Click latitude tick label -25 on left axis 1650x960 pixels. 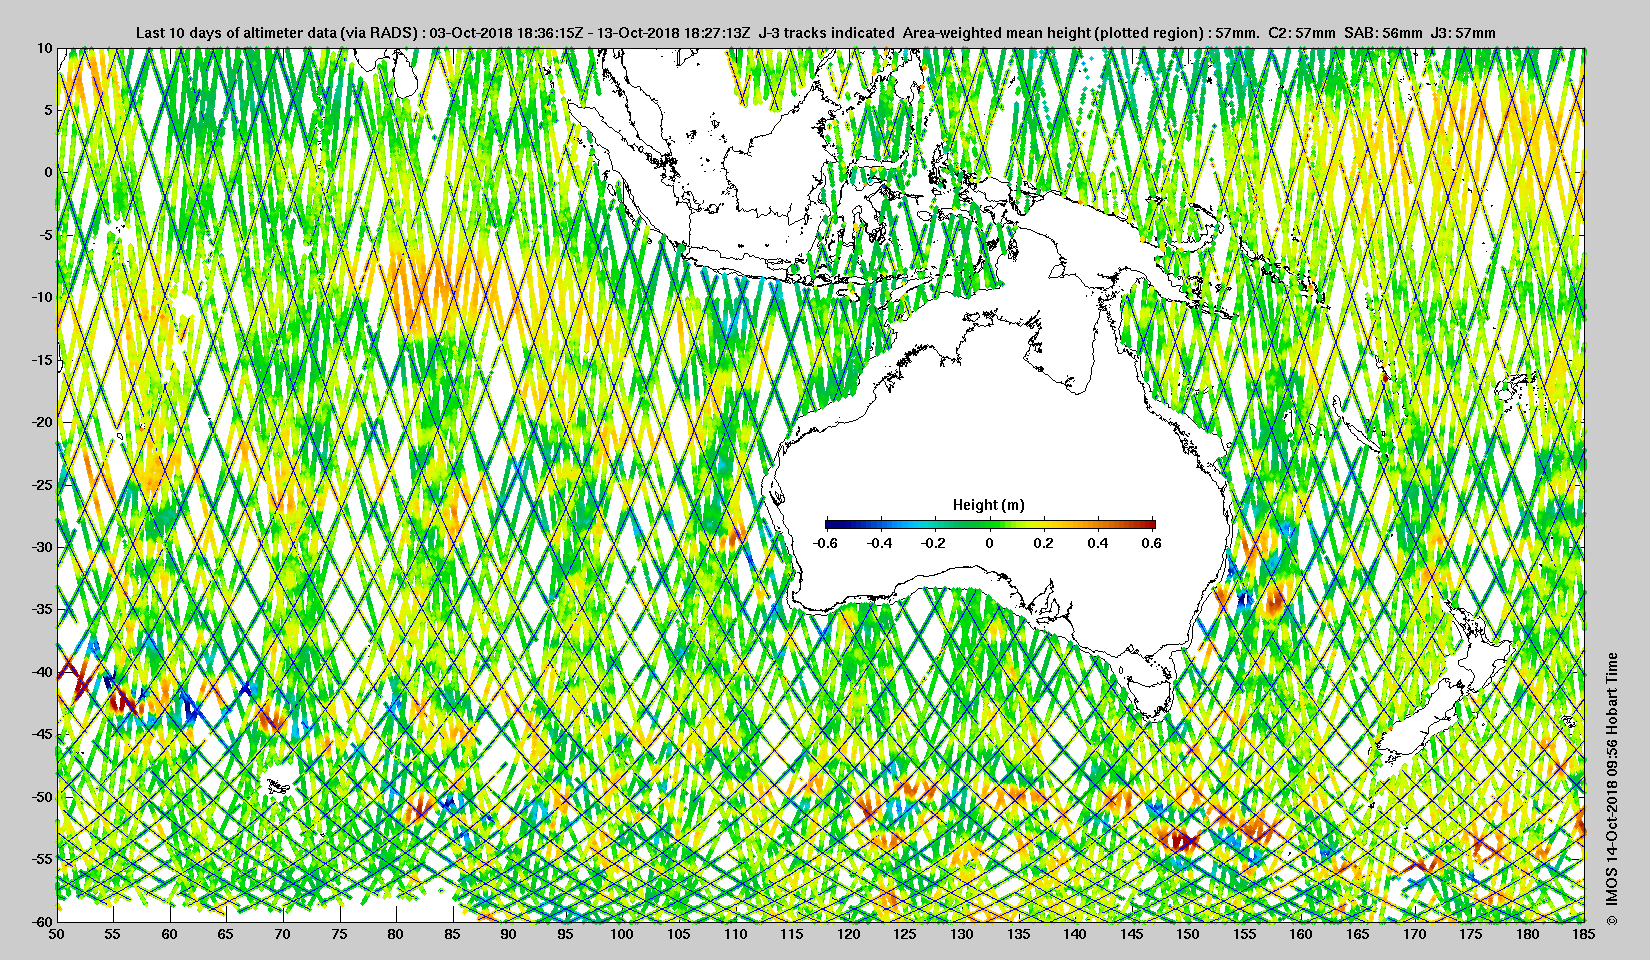[41, 485]
